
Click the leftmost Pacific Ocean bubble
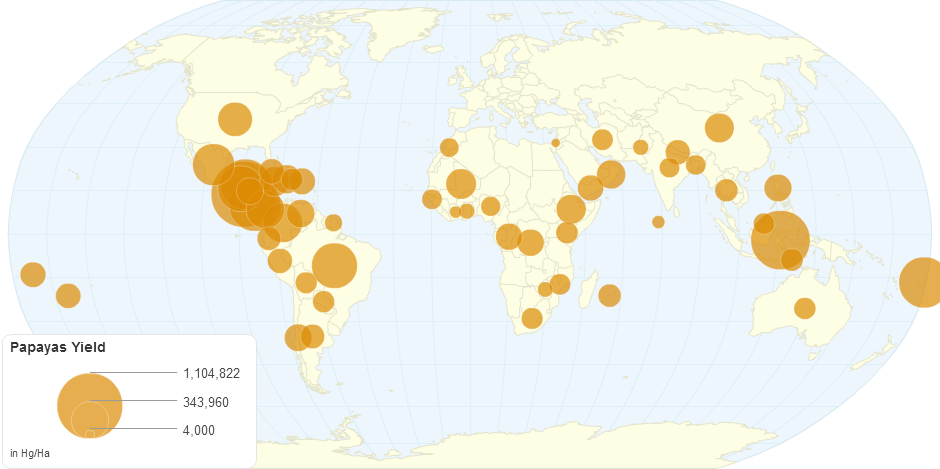[33, 274]
